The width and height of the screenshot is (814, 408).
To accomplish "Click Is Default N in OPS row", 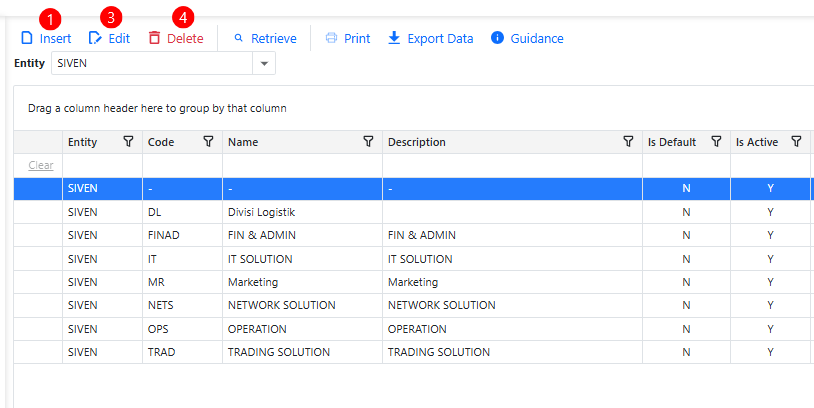I will (686, 329).
